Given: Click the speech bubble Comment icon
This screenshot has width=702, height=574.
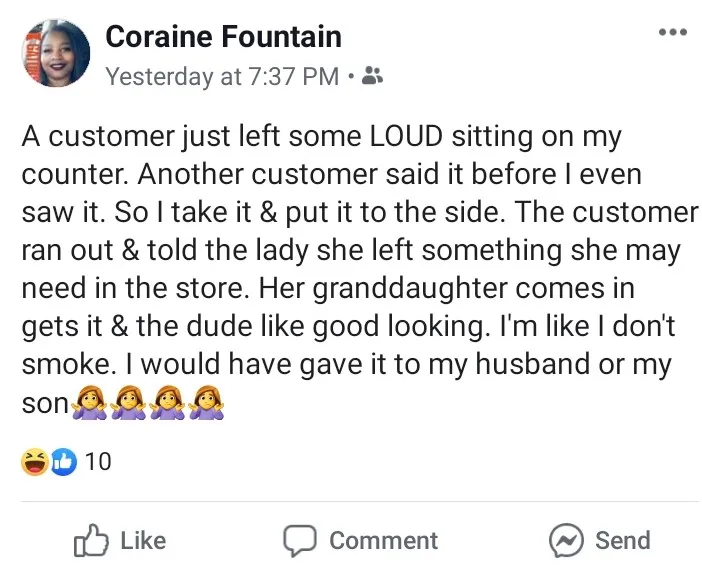Looking at the screenshot, I should (300, 541).
